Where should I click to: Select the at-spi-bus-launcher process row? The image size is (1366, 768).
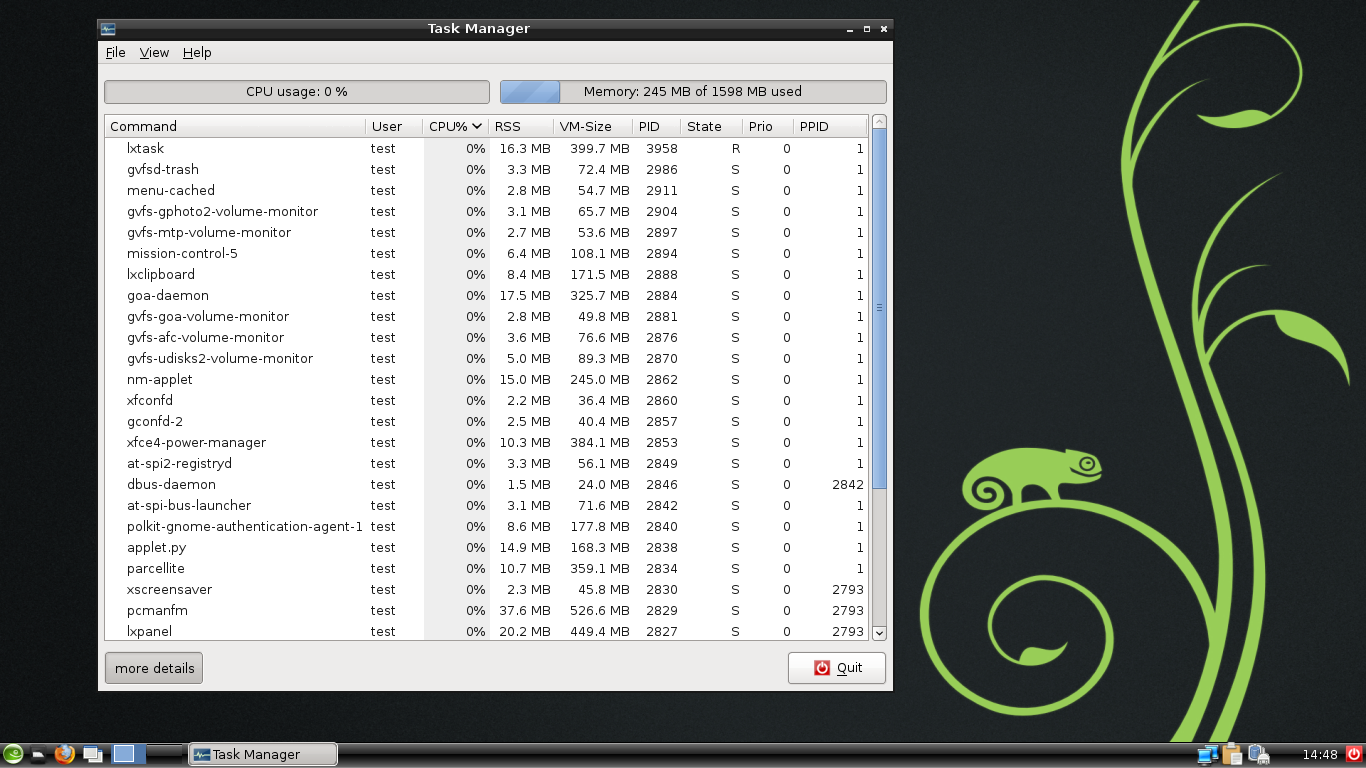tap(486, 505)
